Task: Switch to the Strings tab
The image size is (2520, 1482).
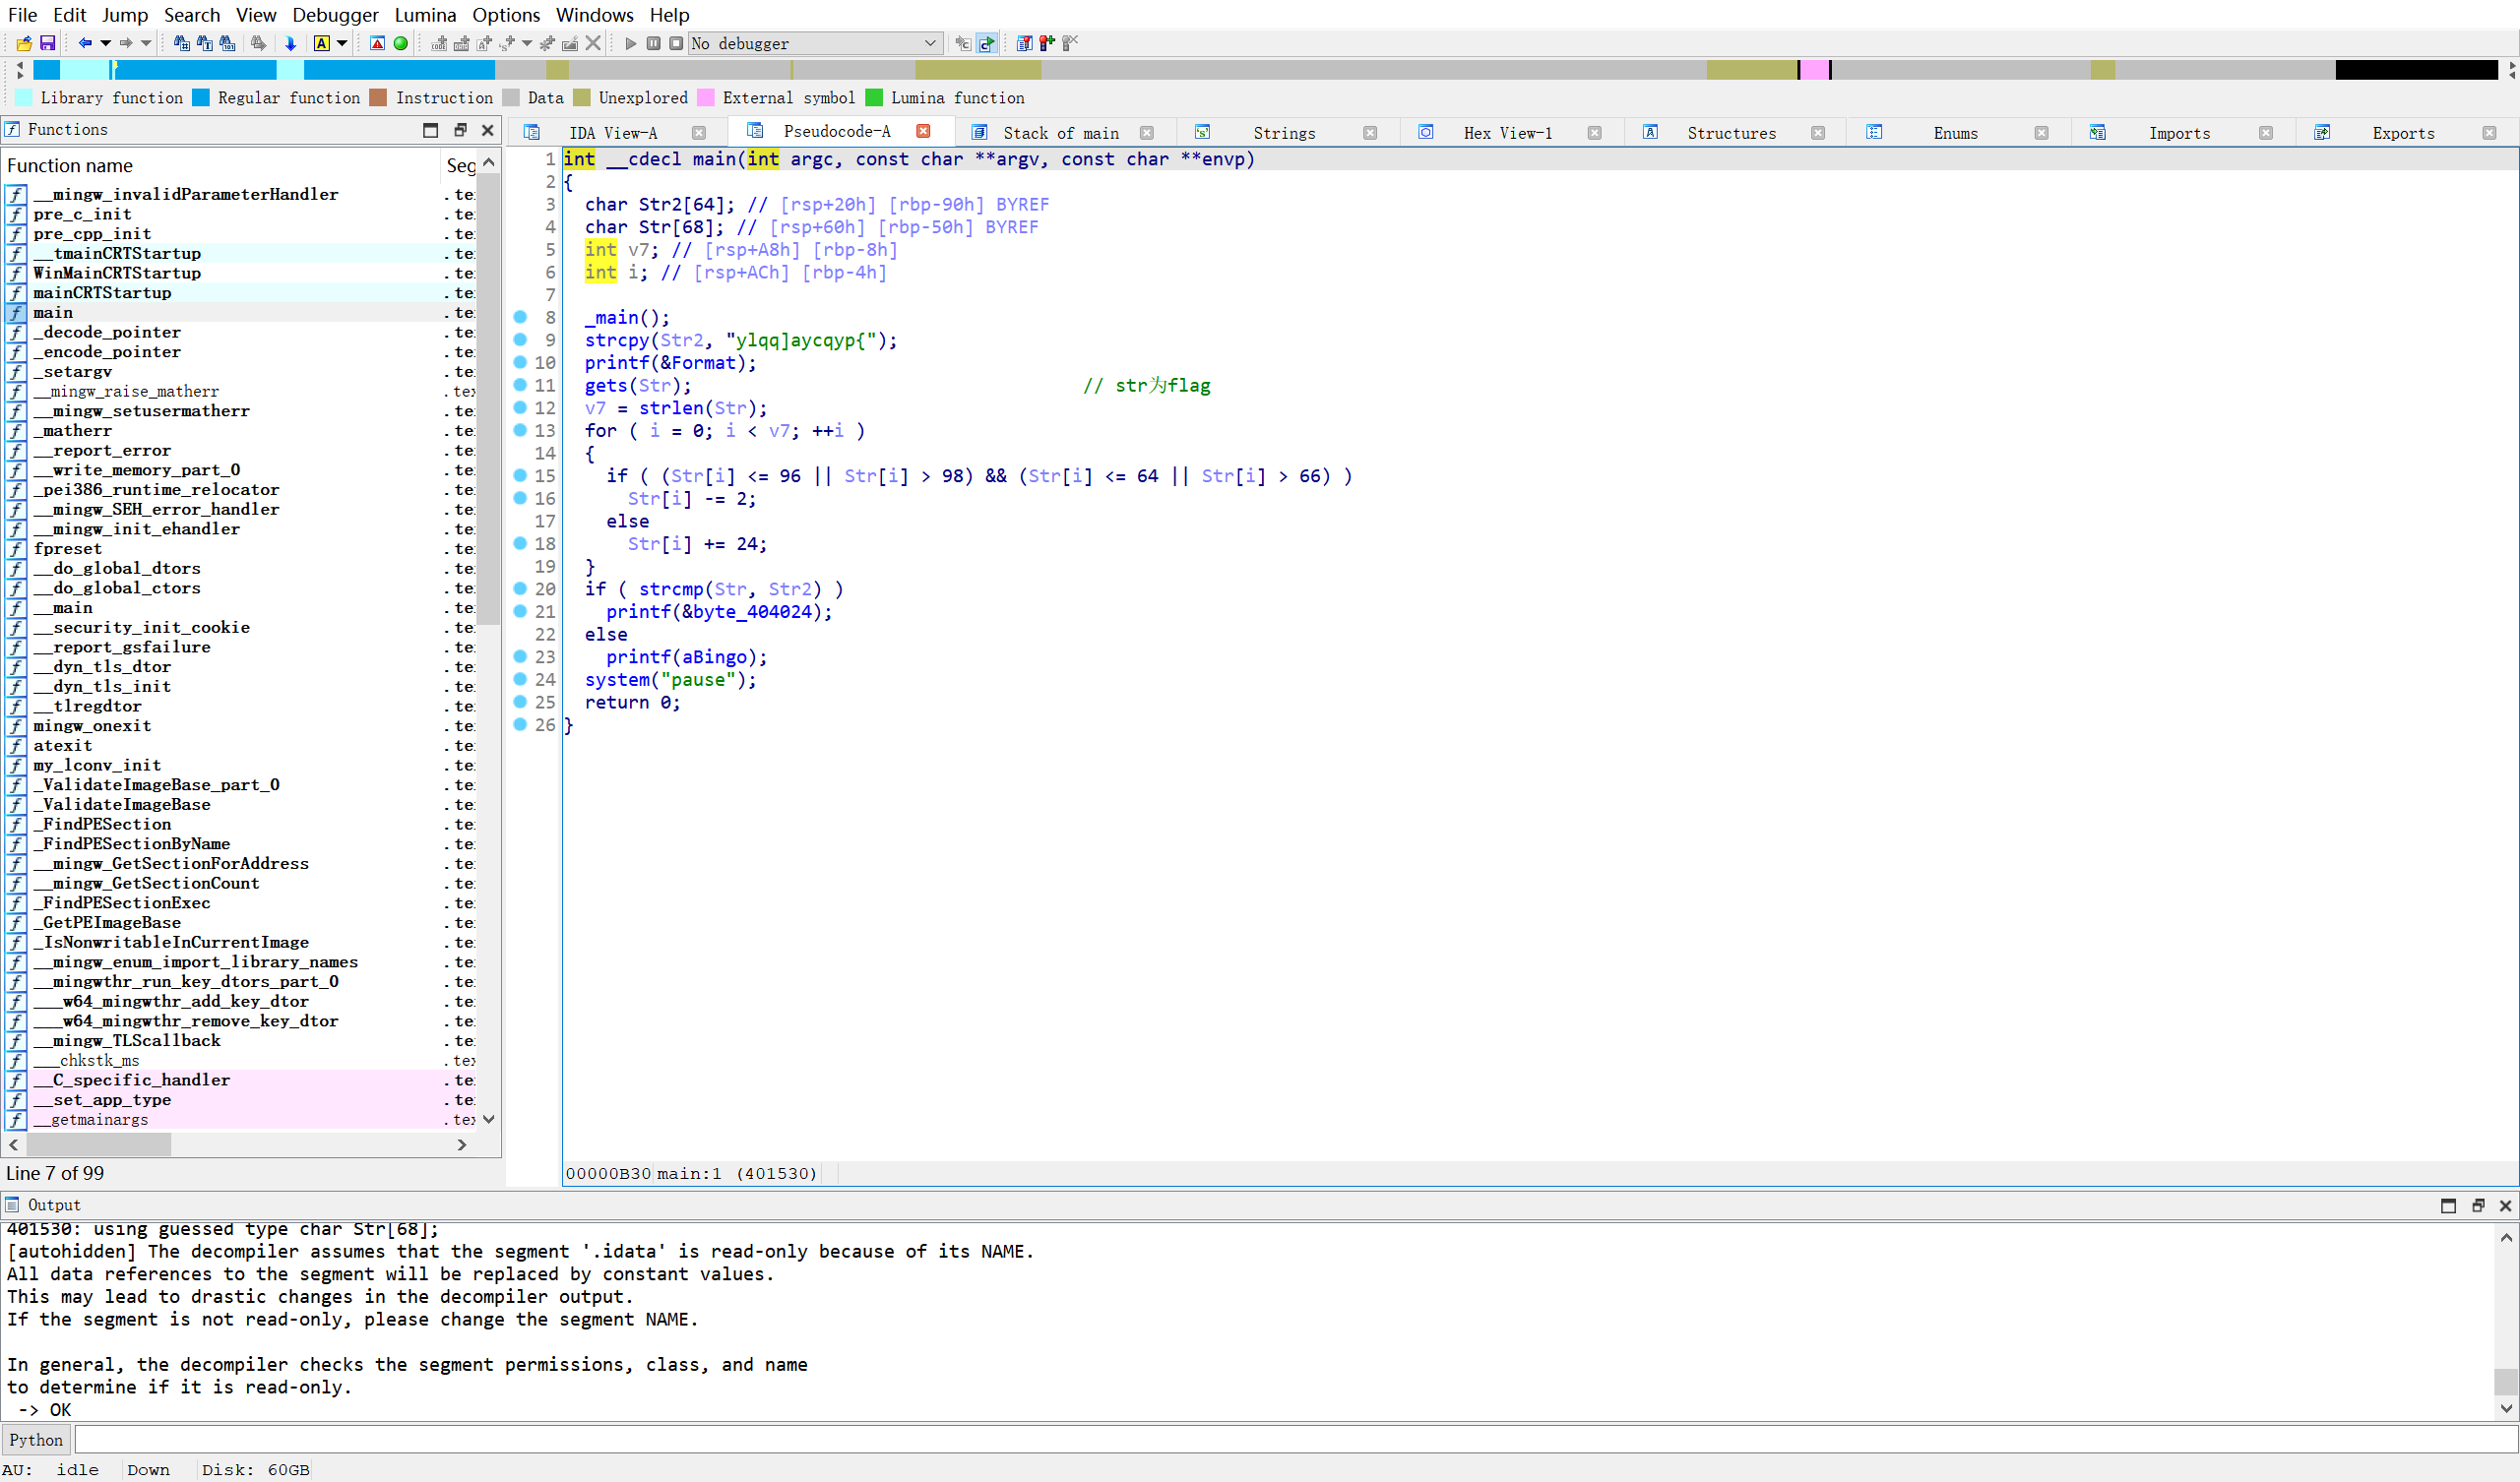Action: point(1284,133)
